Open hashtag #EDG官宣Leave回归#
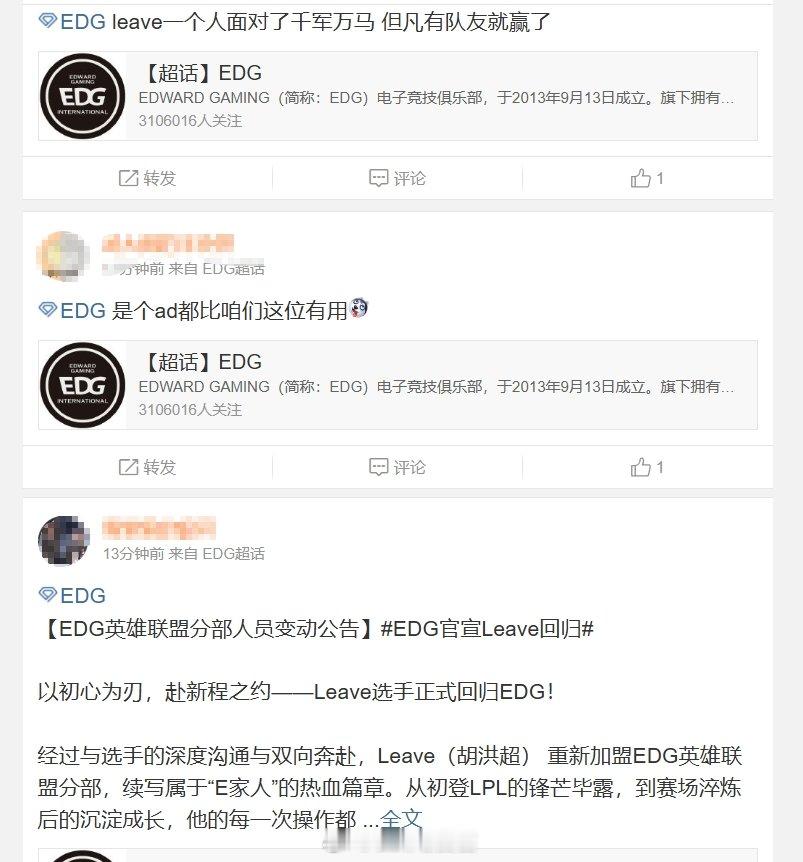This screenshot has height=862, width=803. coord(487,628)
